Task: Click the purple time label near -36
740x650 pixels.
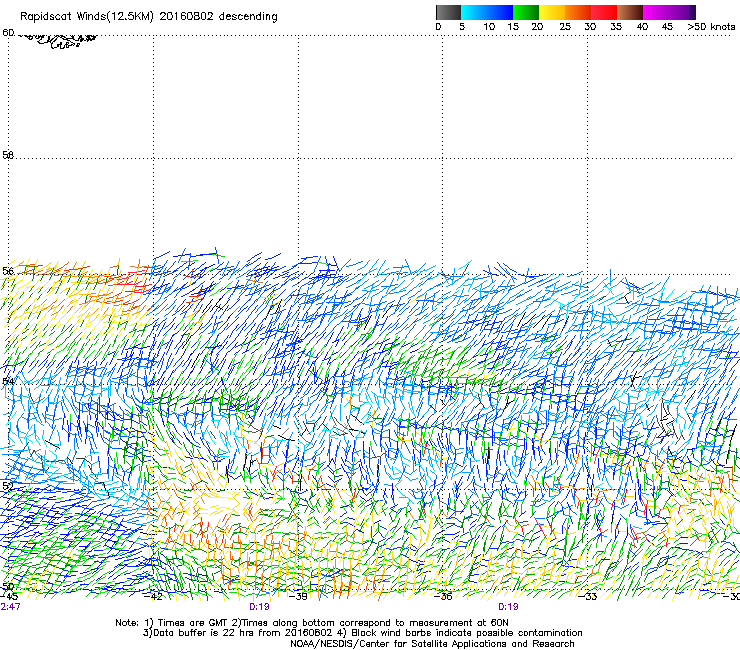Action: [x=508, y=607]
